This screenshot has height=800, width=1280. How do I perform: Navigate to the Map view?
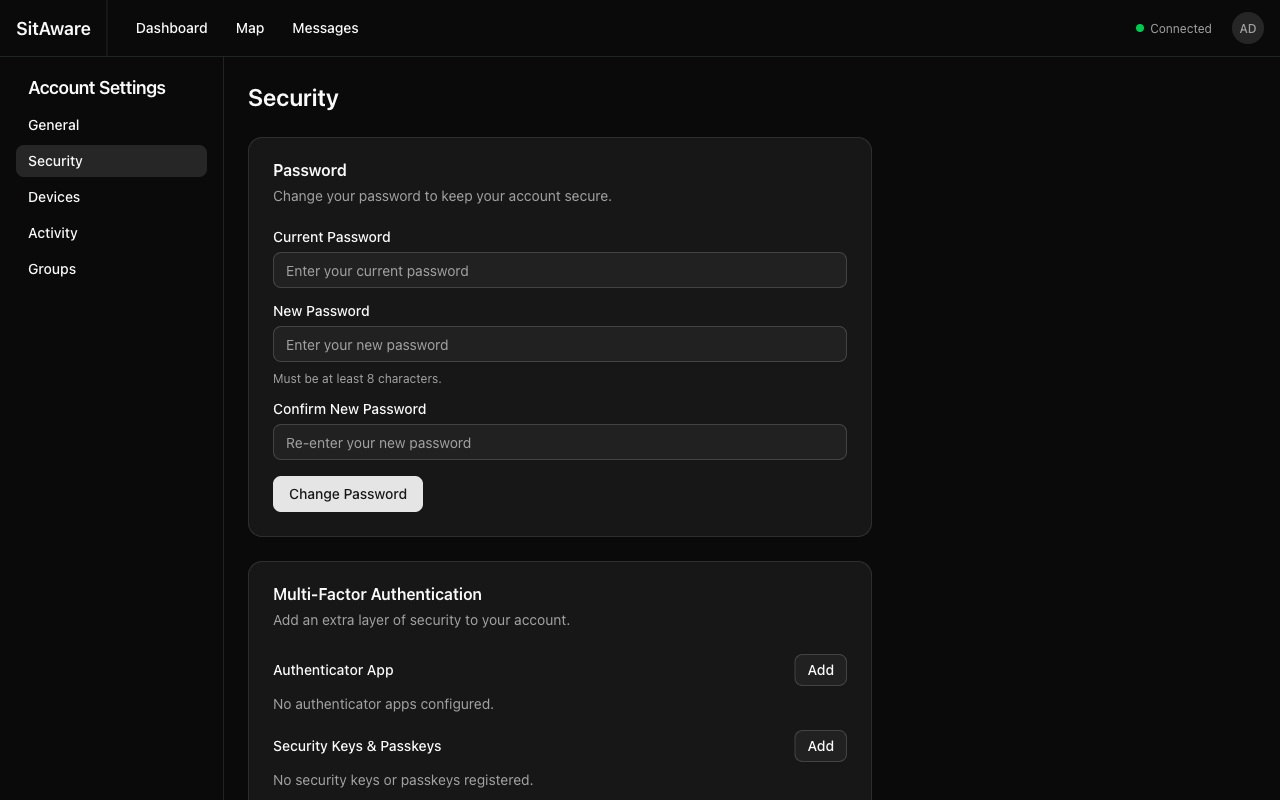click(250, 28)
